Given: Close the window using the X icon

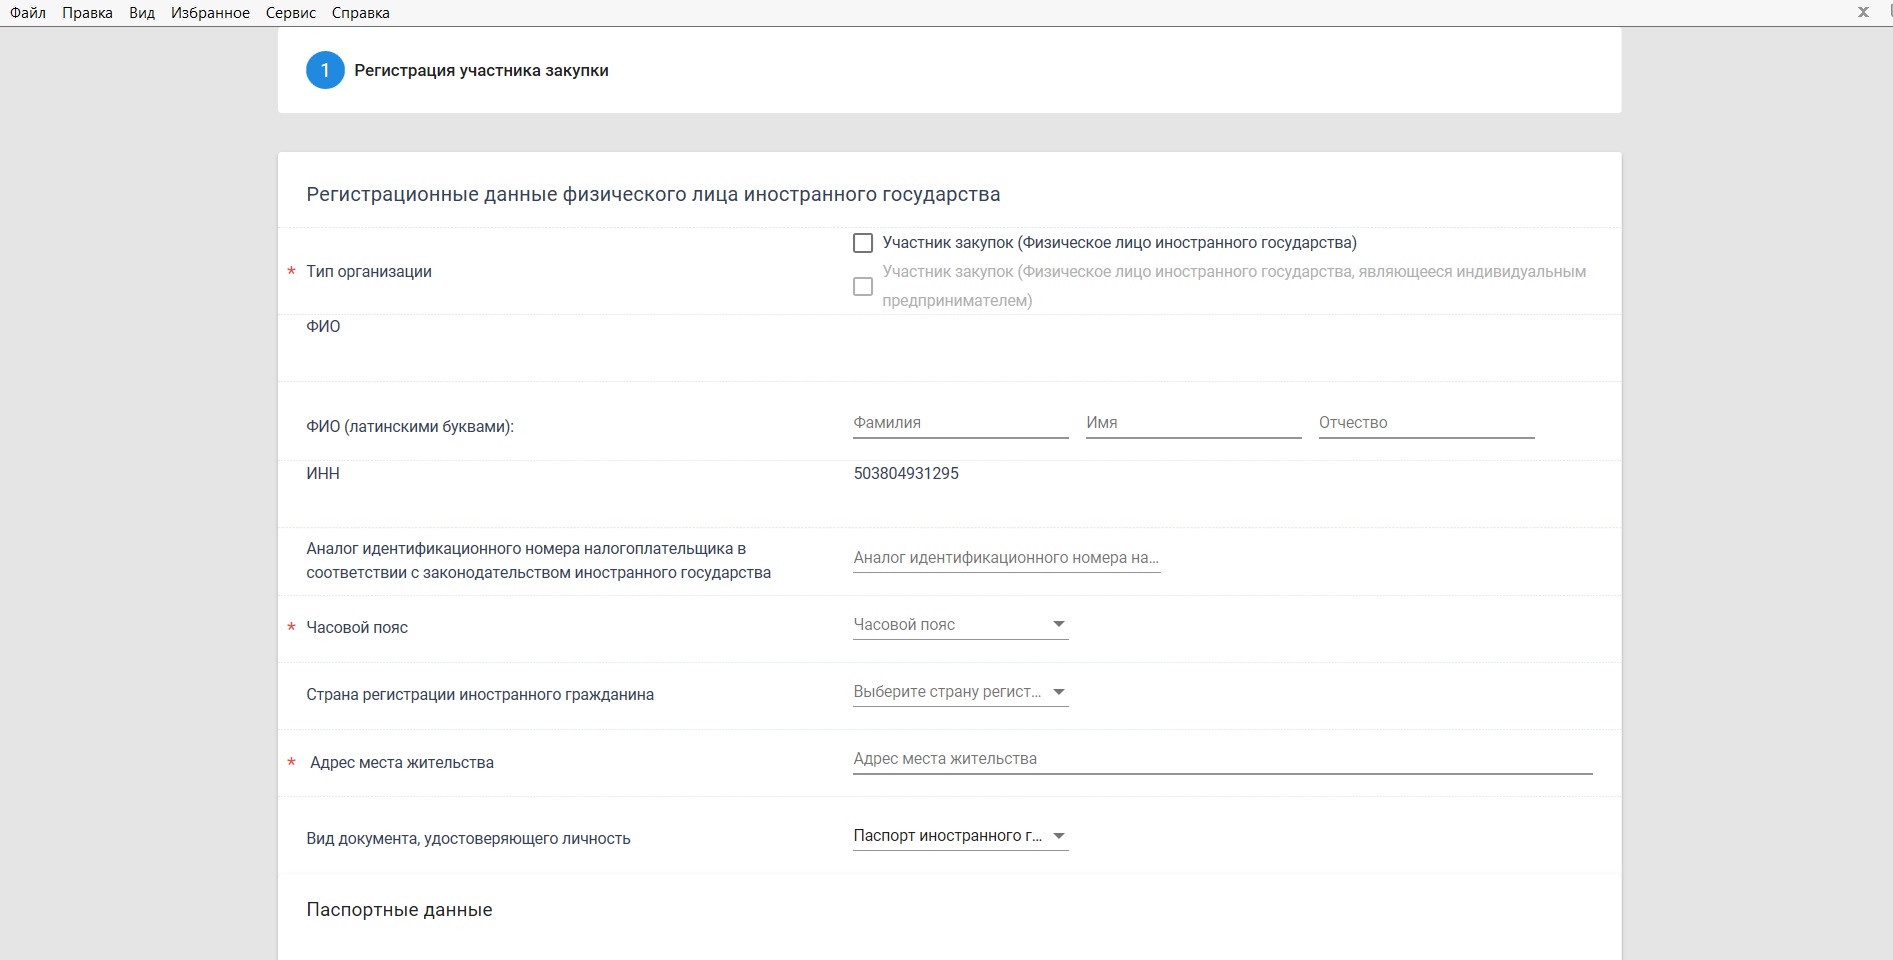Looking at the screenshot, I should coord(1863,13).
